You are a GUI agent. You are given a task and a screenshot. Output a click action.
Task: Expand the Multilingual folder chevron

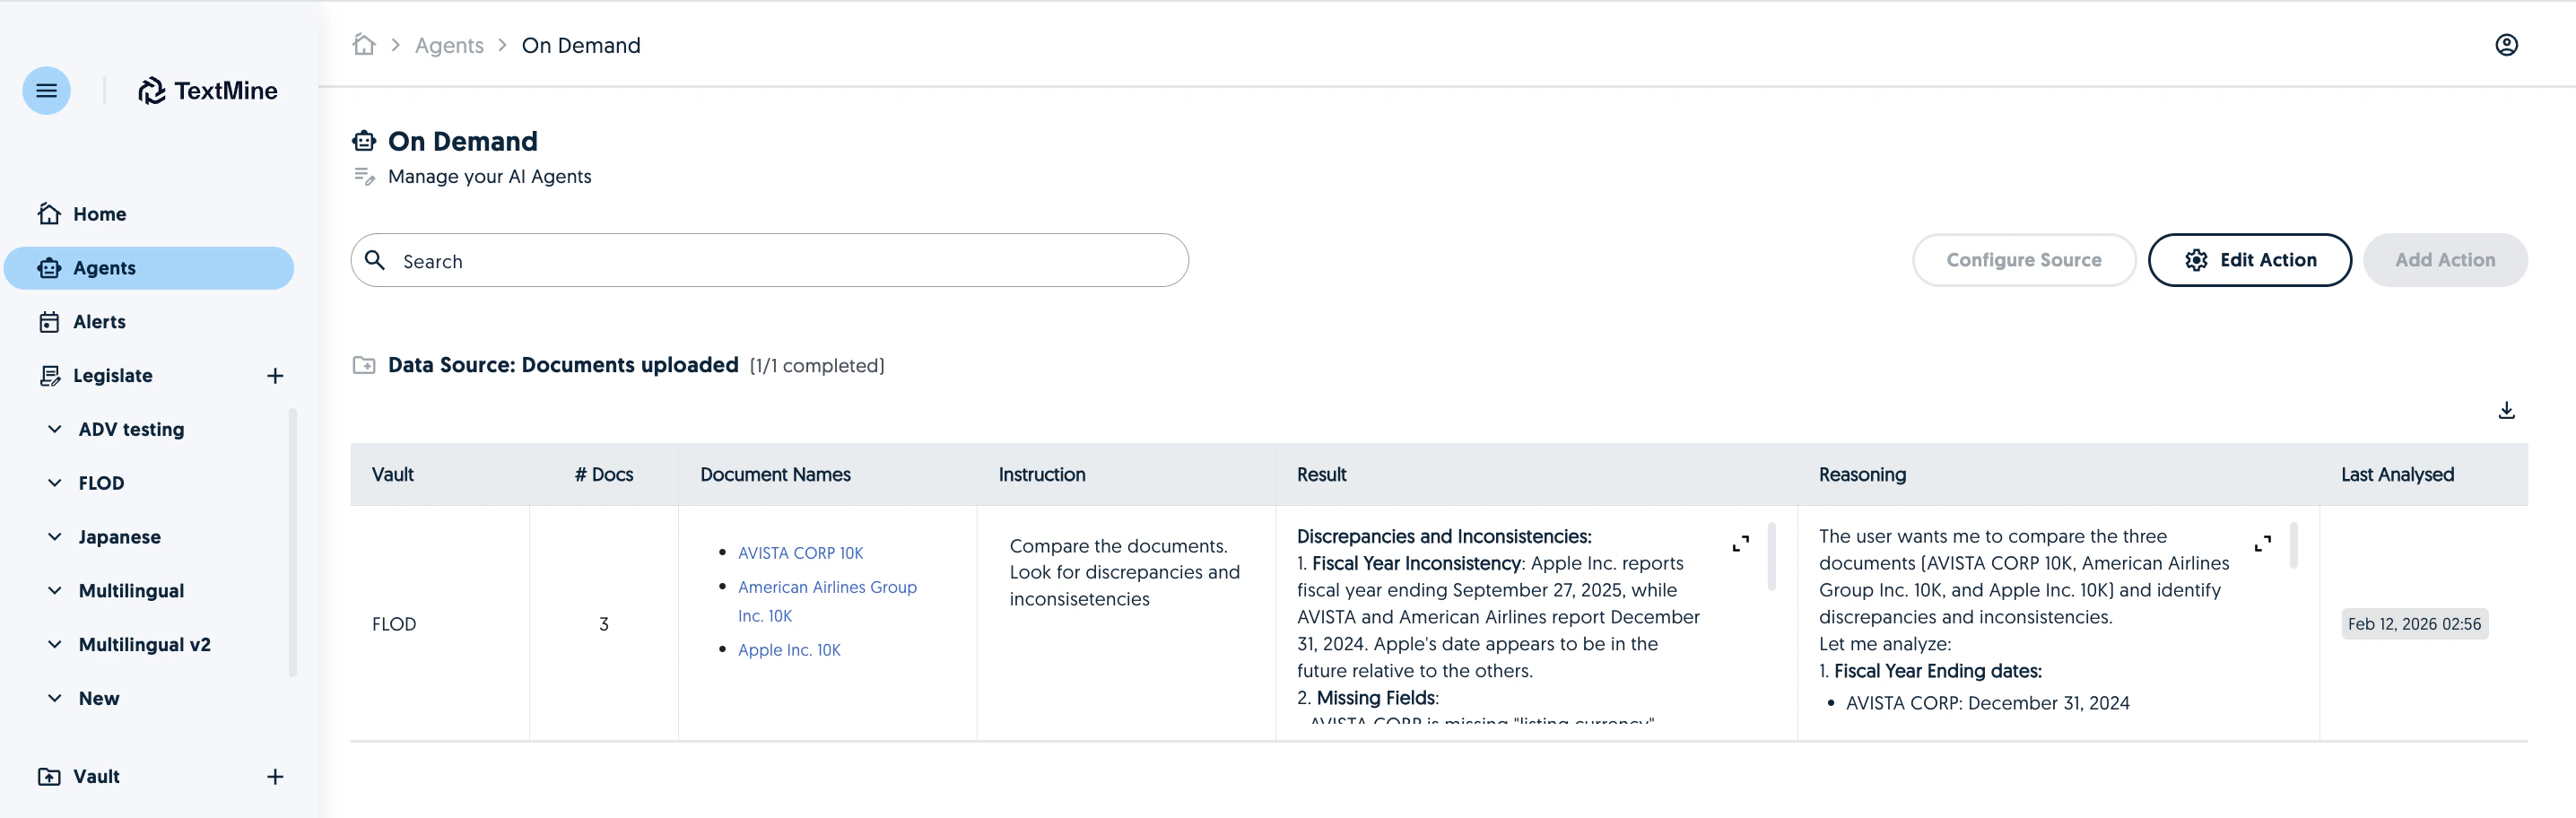pyautogui.click(x=55, y=591)
